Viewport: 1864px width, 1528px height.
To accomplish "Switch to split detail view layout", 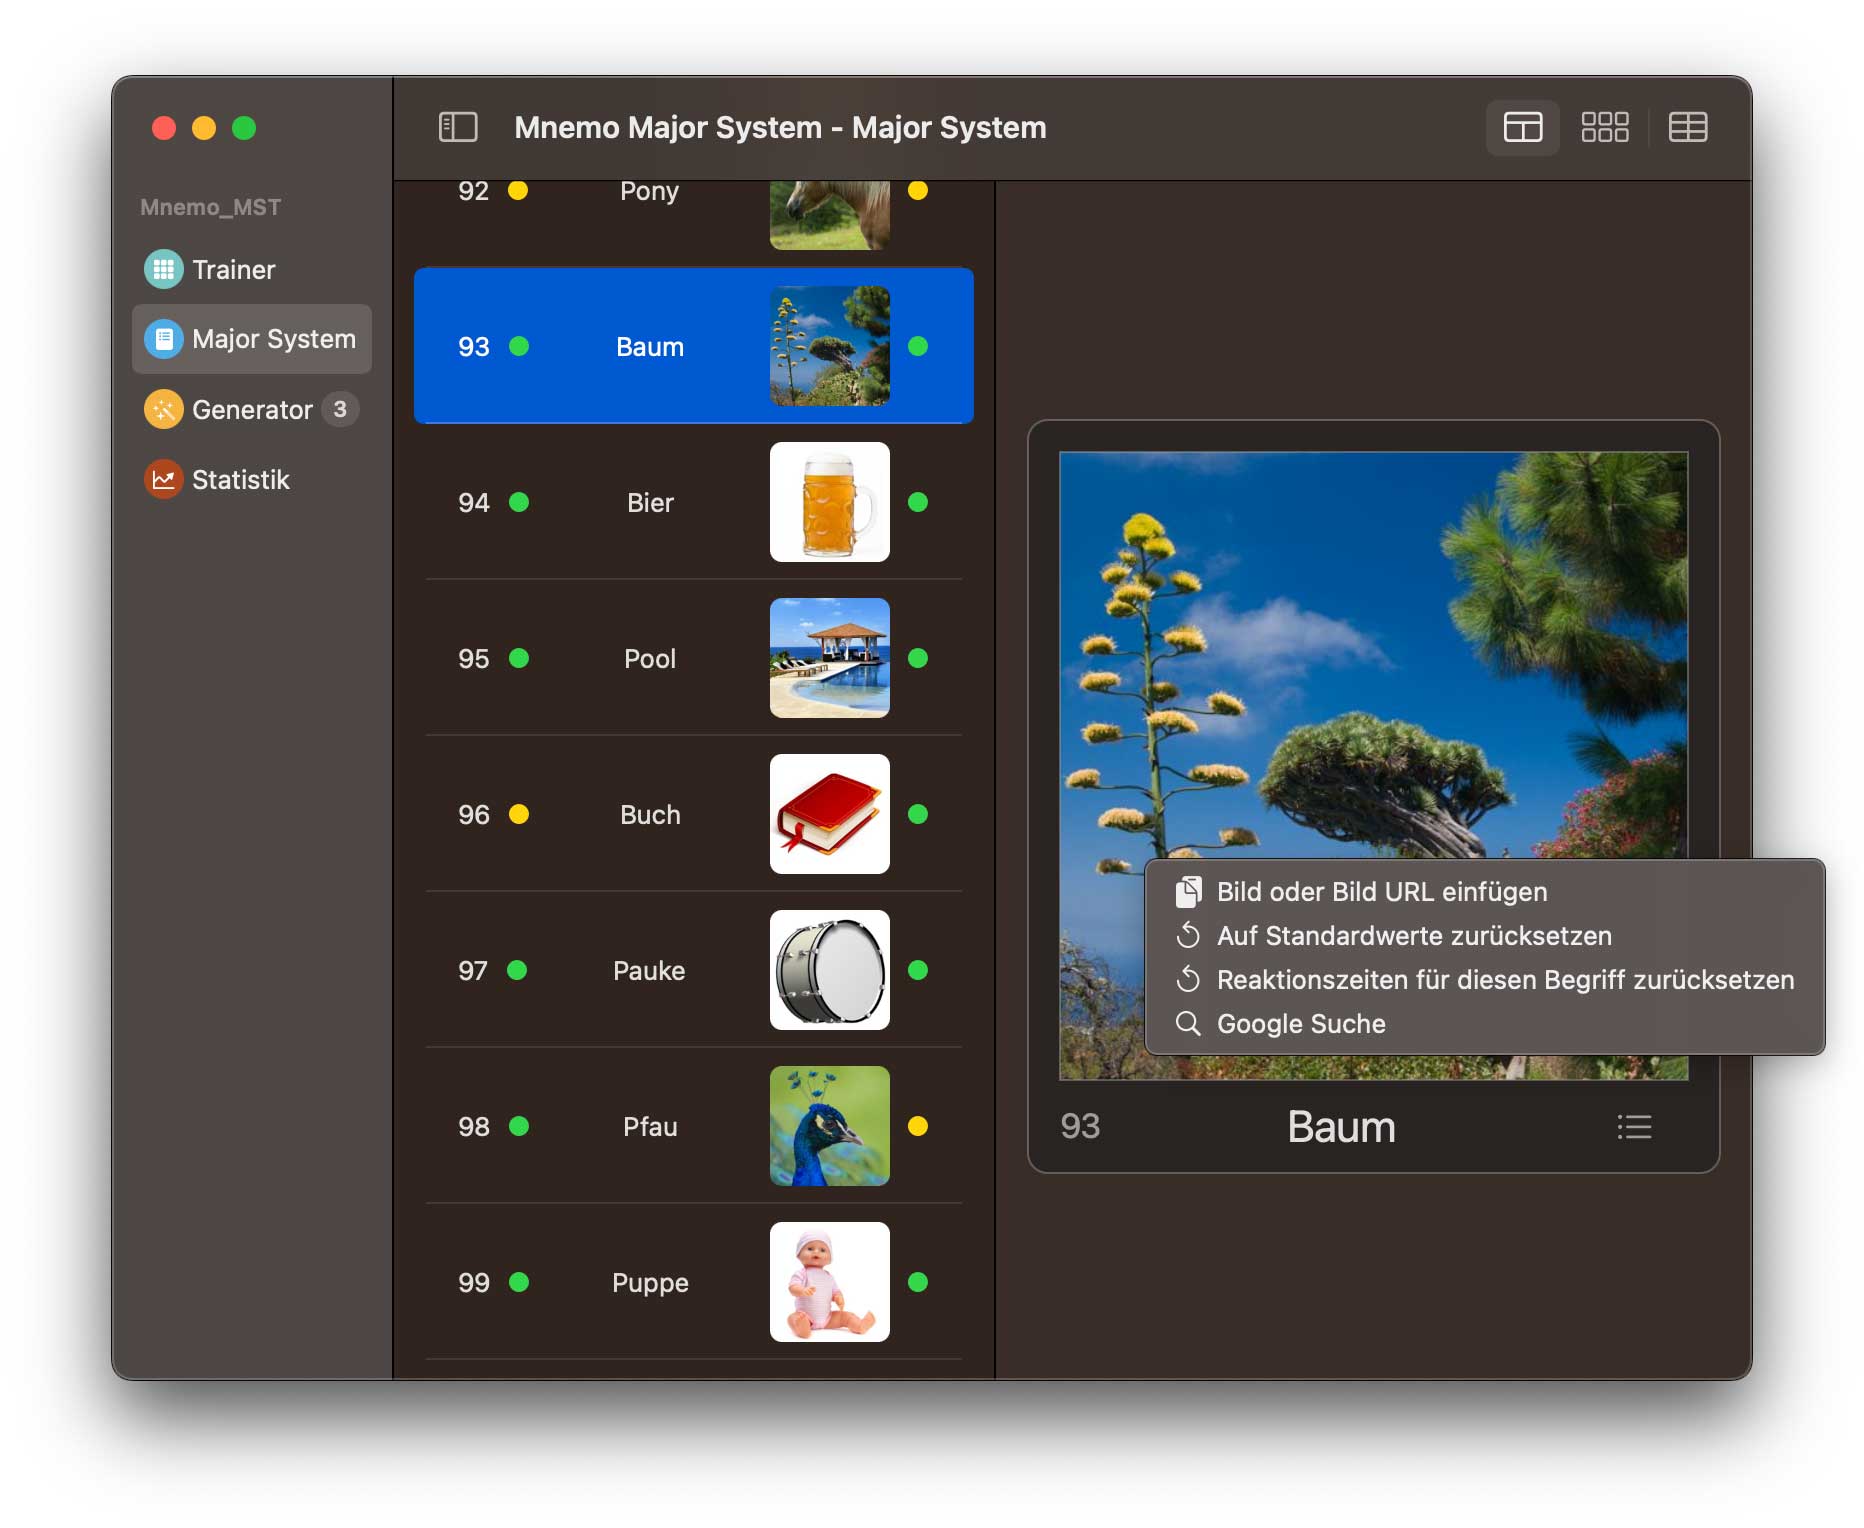I will tap(1522, 127).
